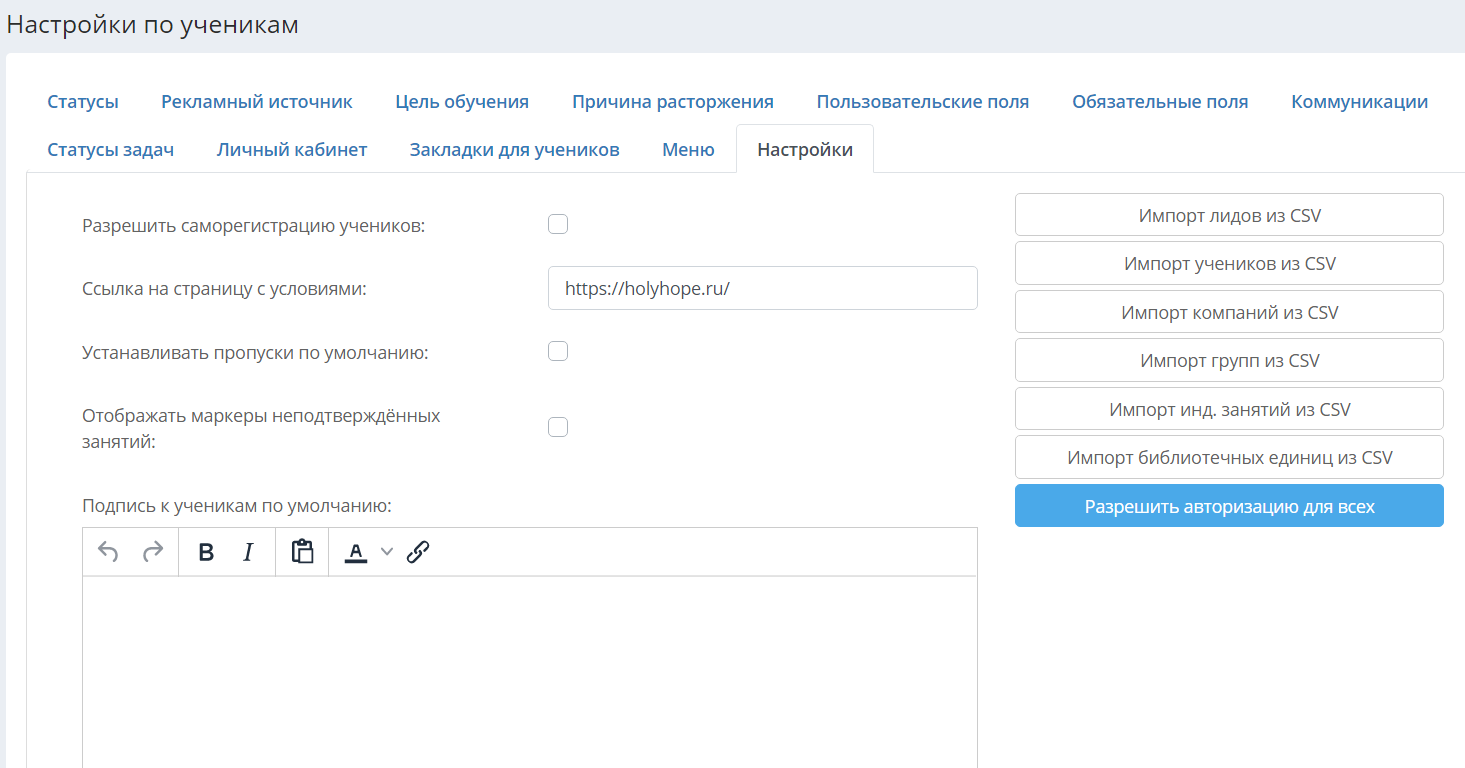Click Импорт инд. занятий из CSV
1465x768 pixels.
pos(1229,409)
